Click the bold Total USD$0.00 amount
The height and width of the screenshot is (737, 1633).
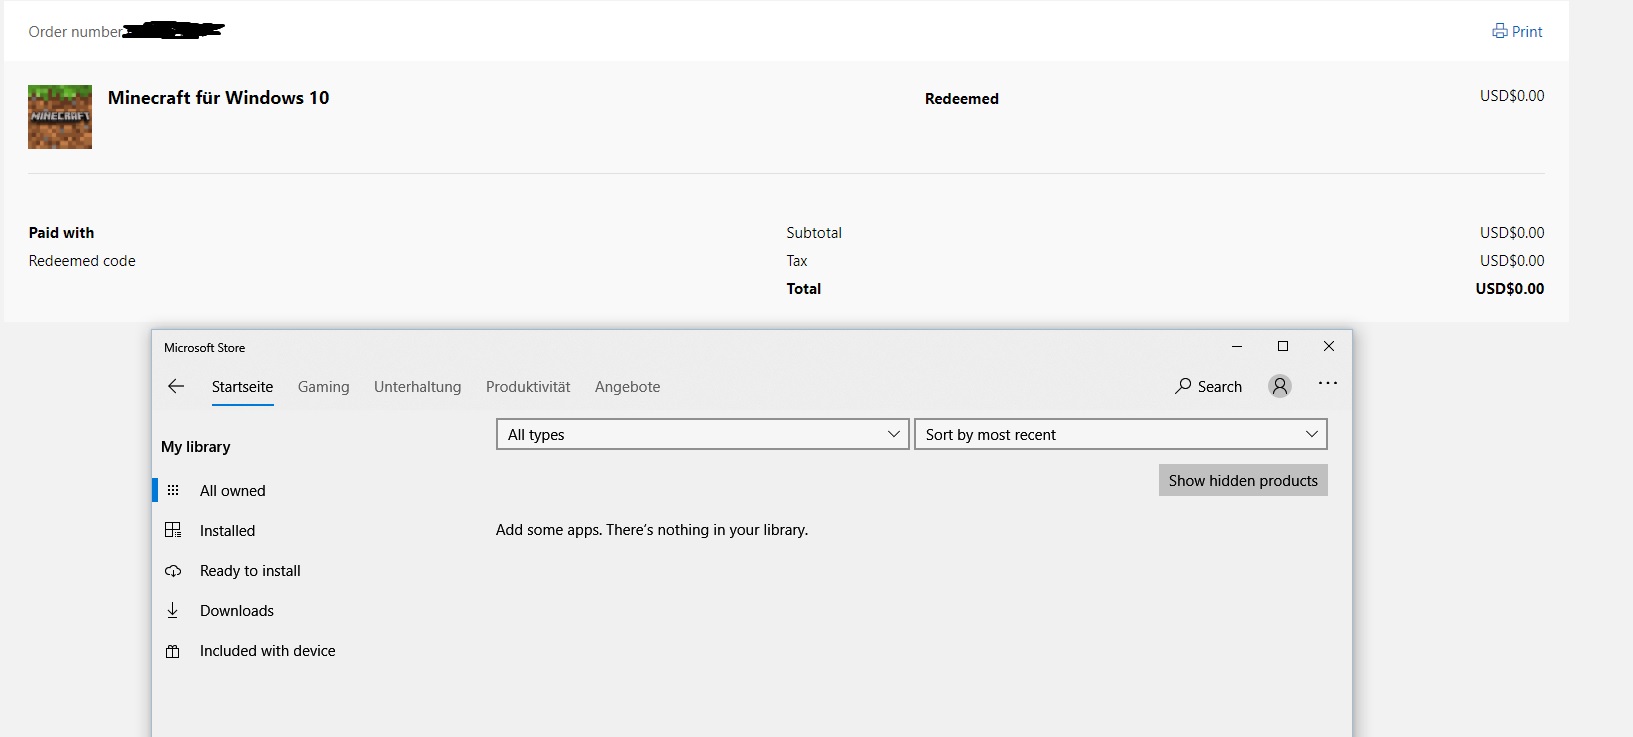point(1509,289)
